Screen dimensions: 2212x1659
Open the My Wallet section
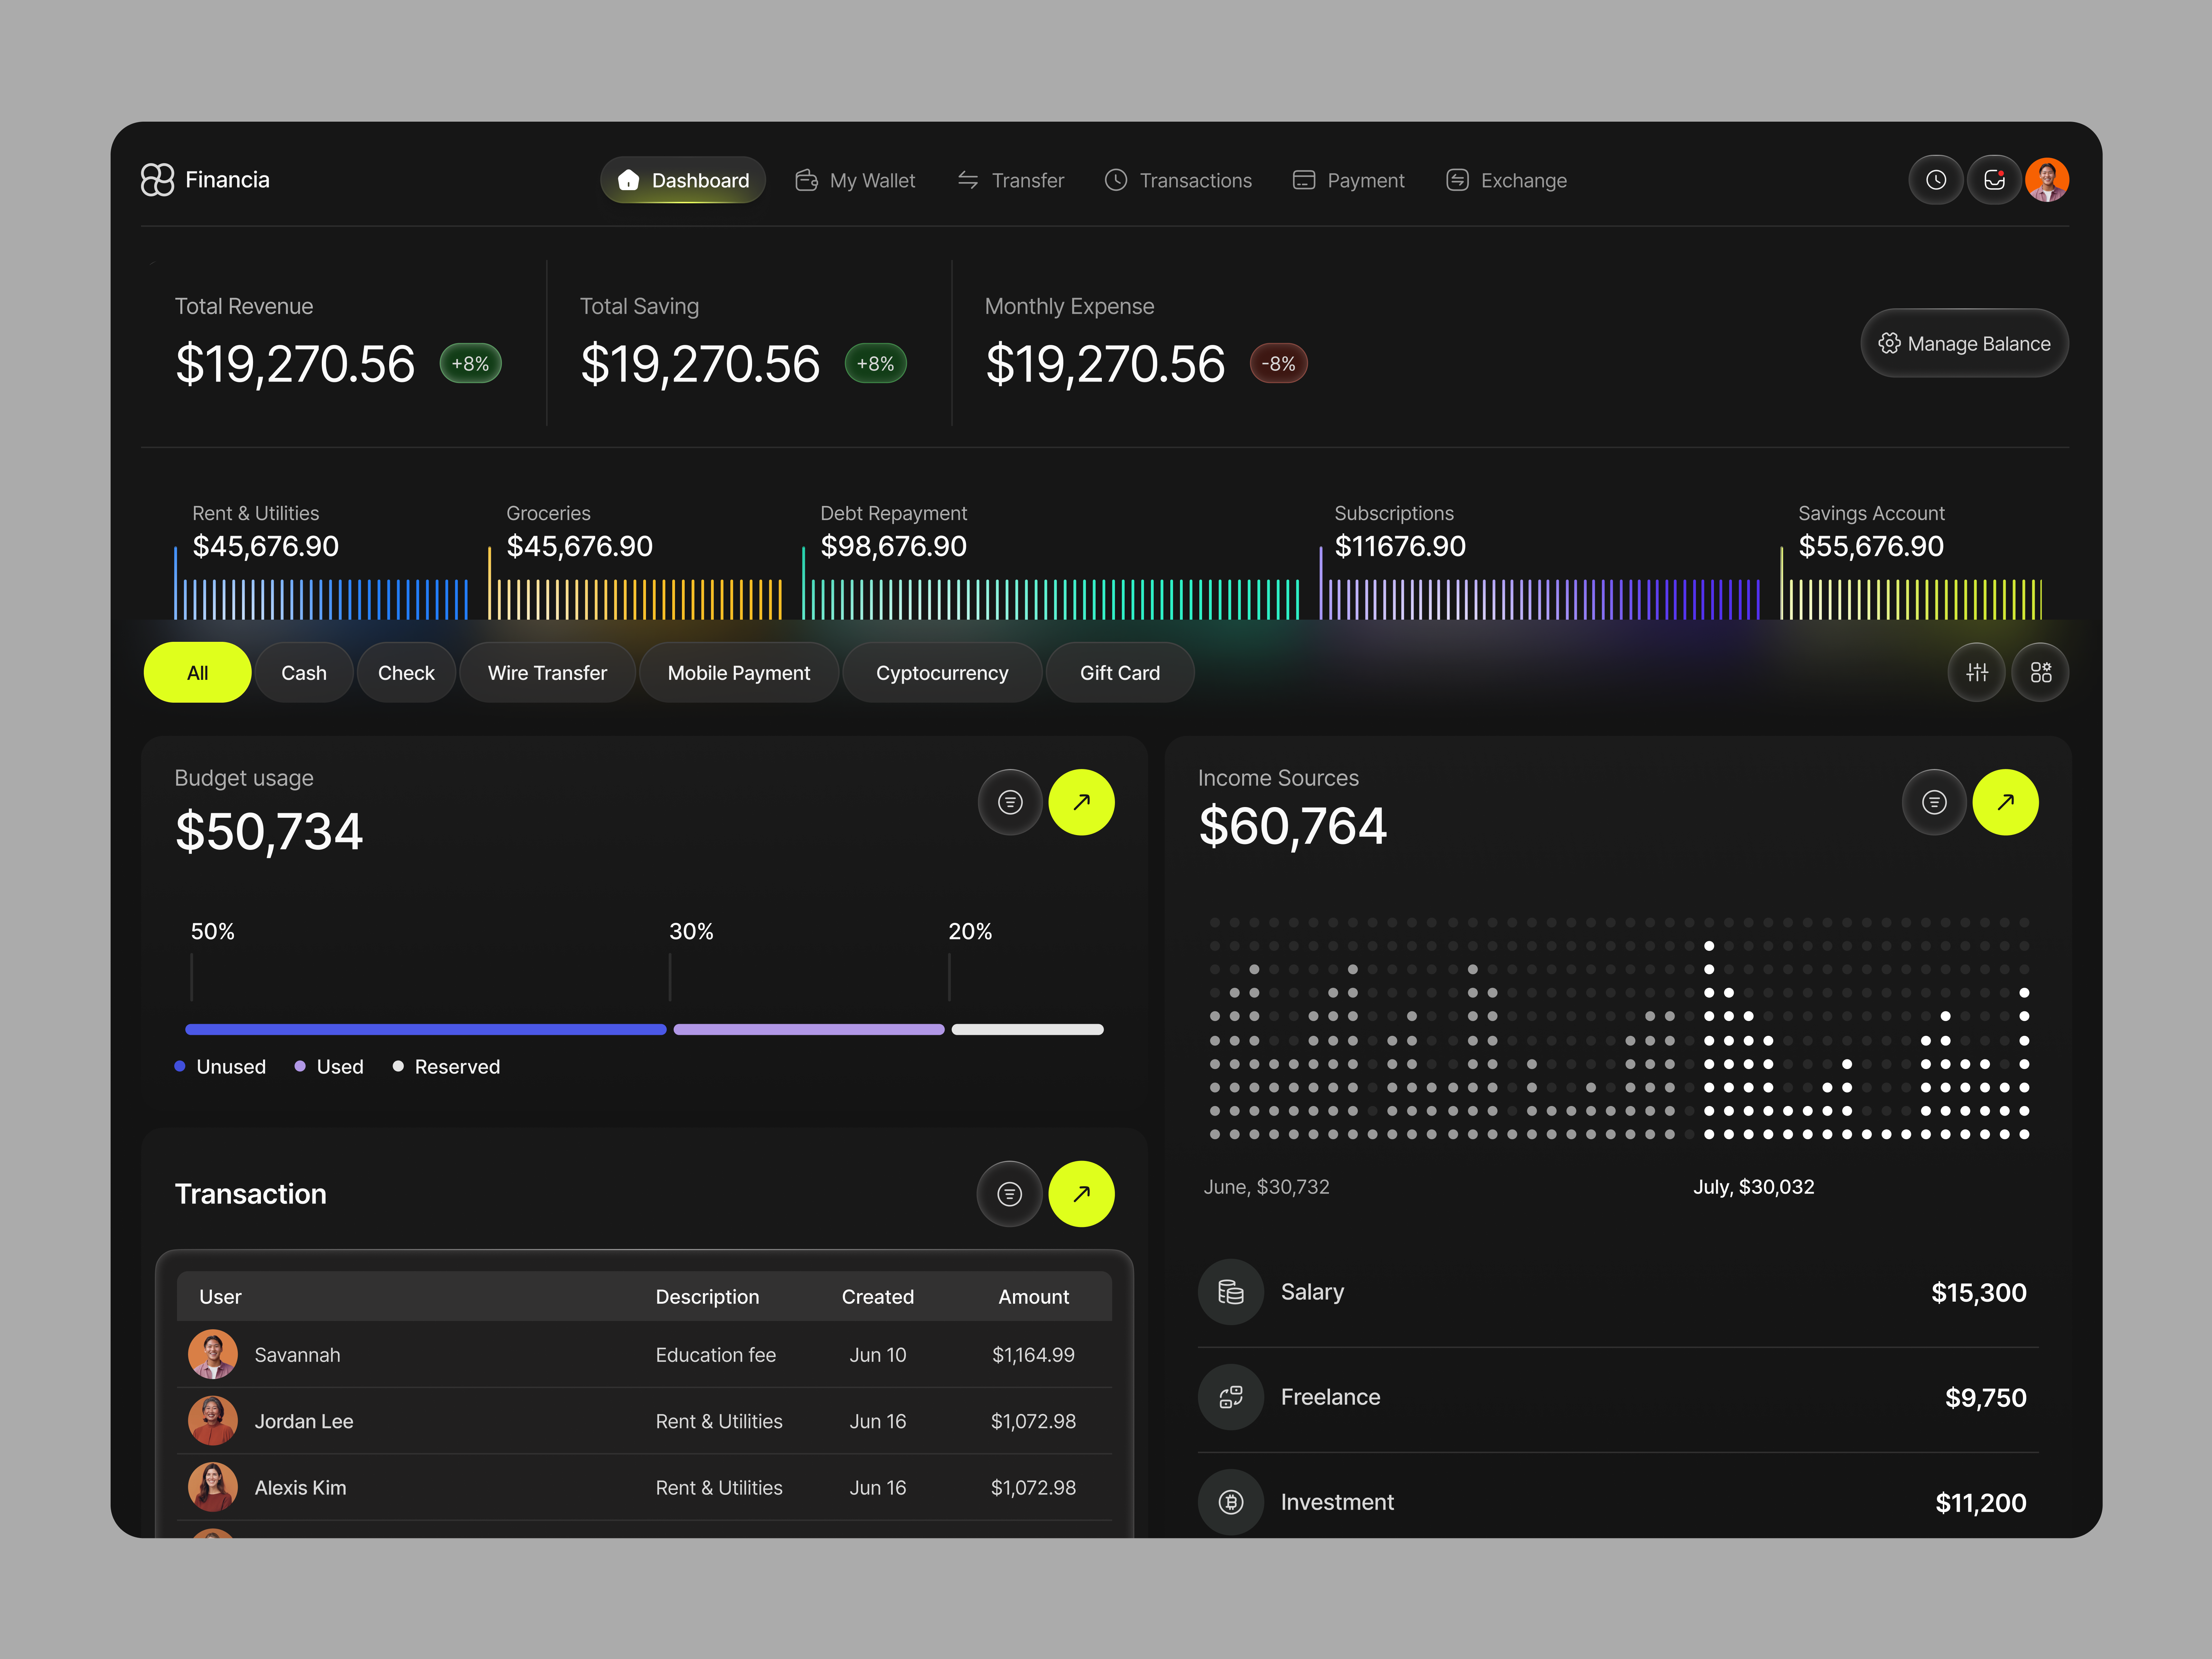coord(856,180)
